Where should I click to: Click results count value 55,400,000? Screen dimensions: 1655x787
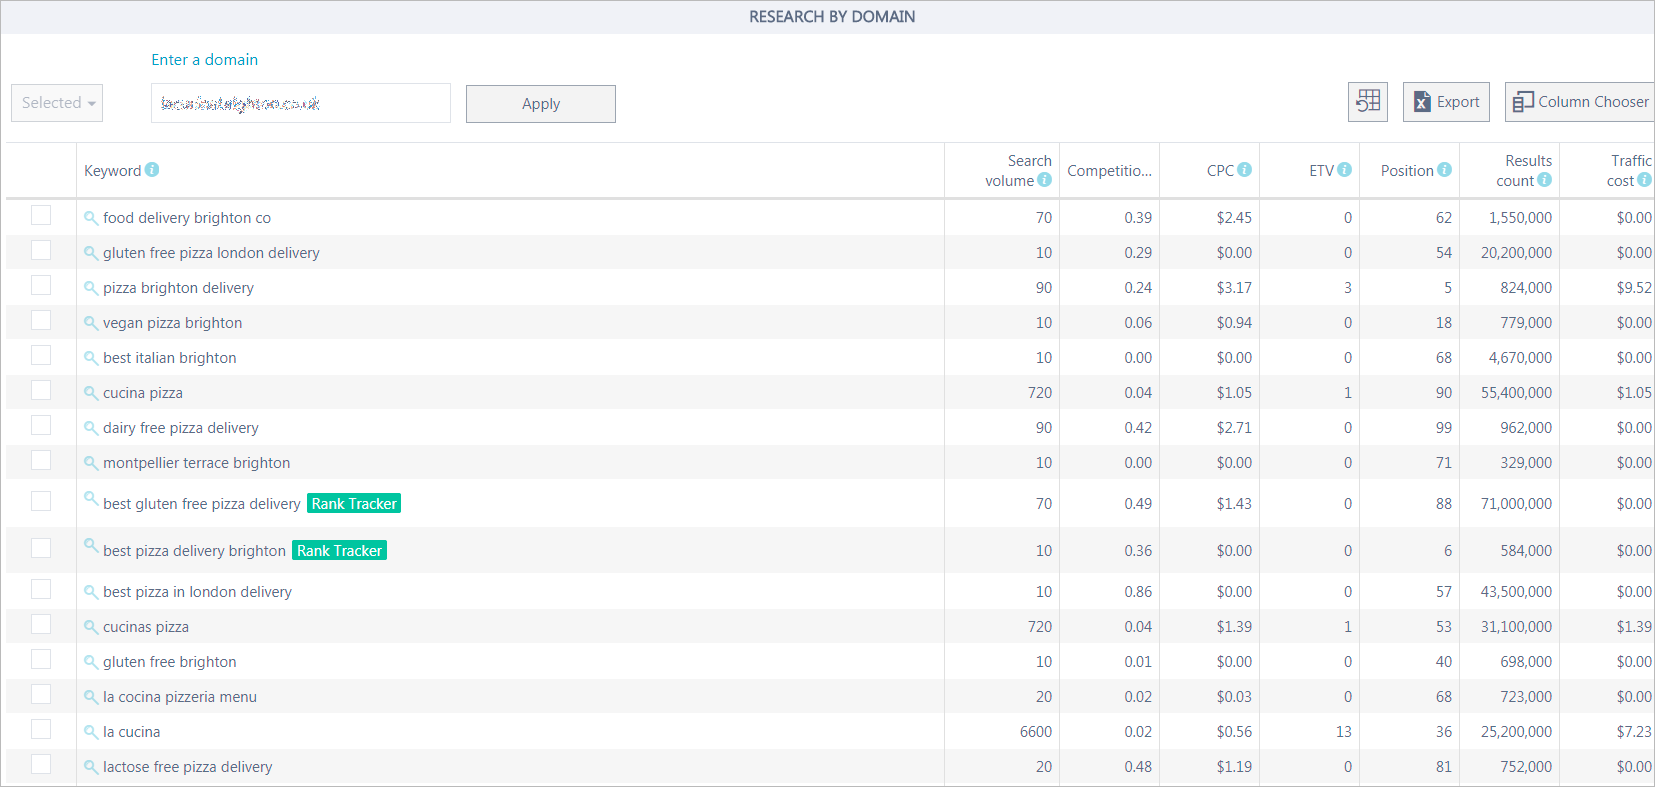(x=1516, y=393)
